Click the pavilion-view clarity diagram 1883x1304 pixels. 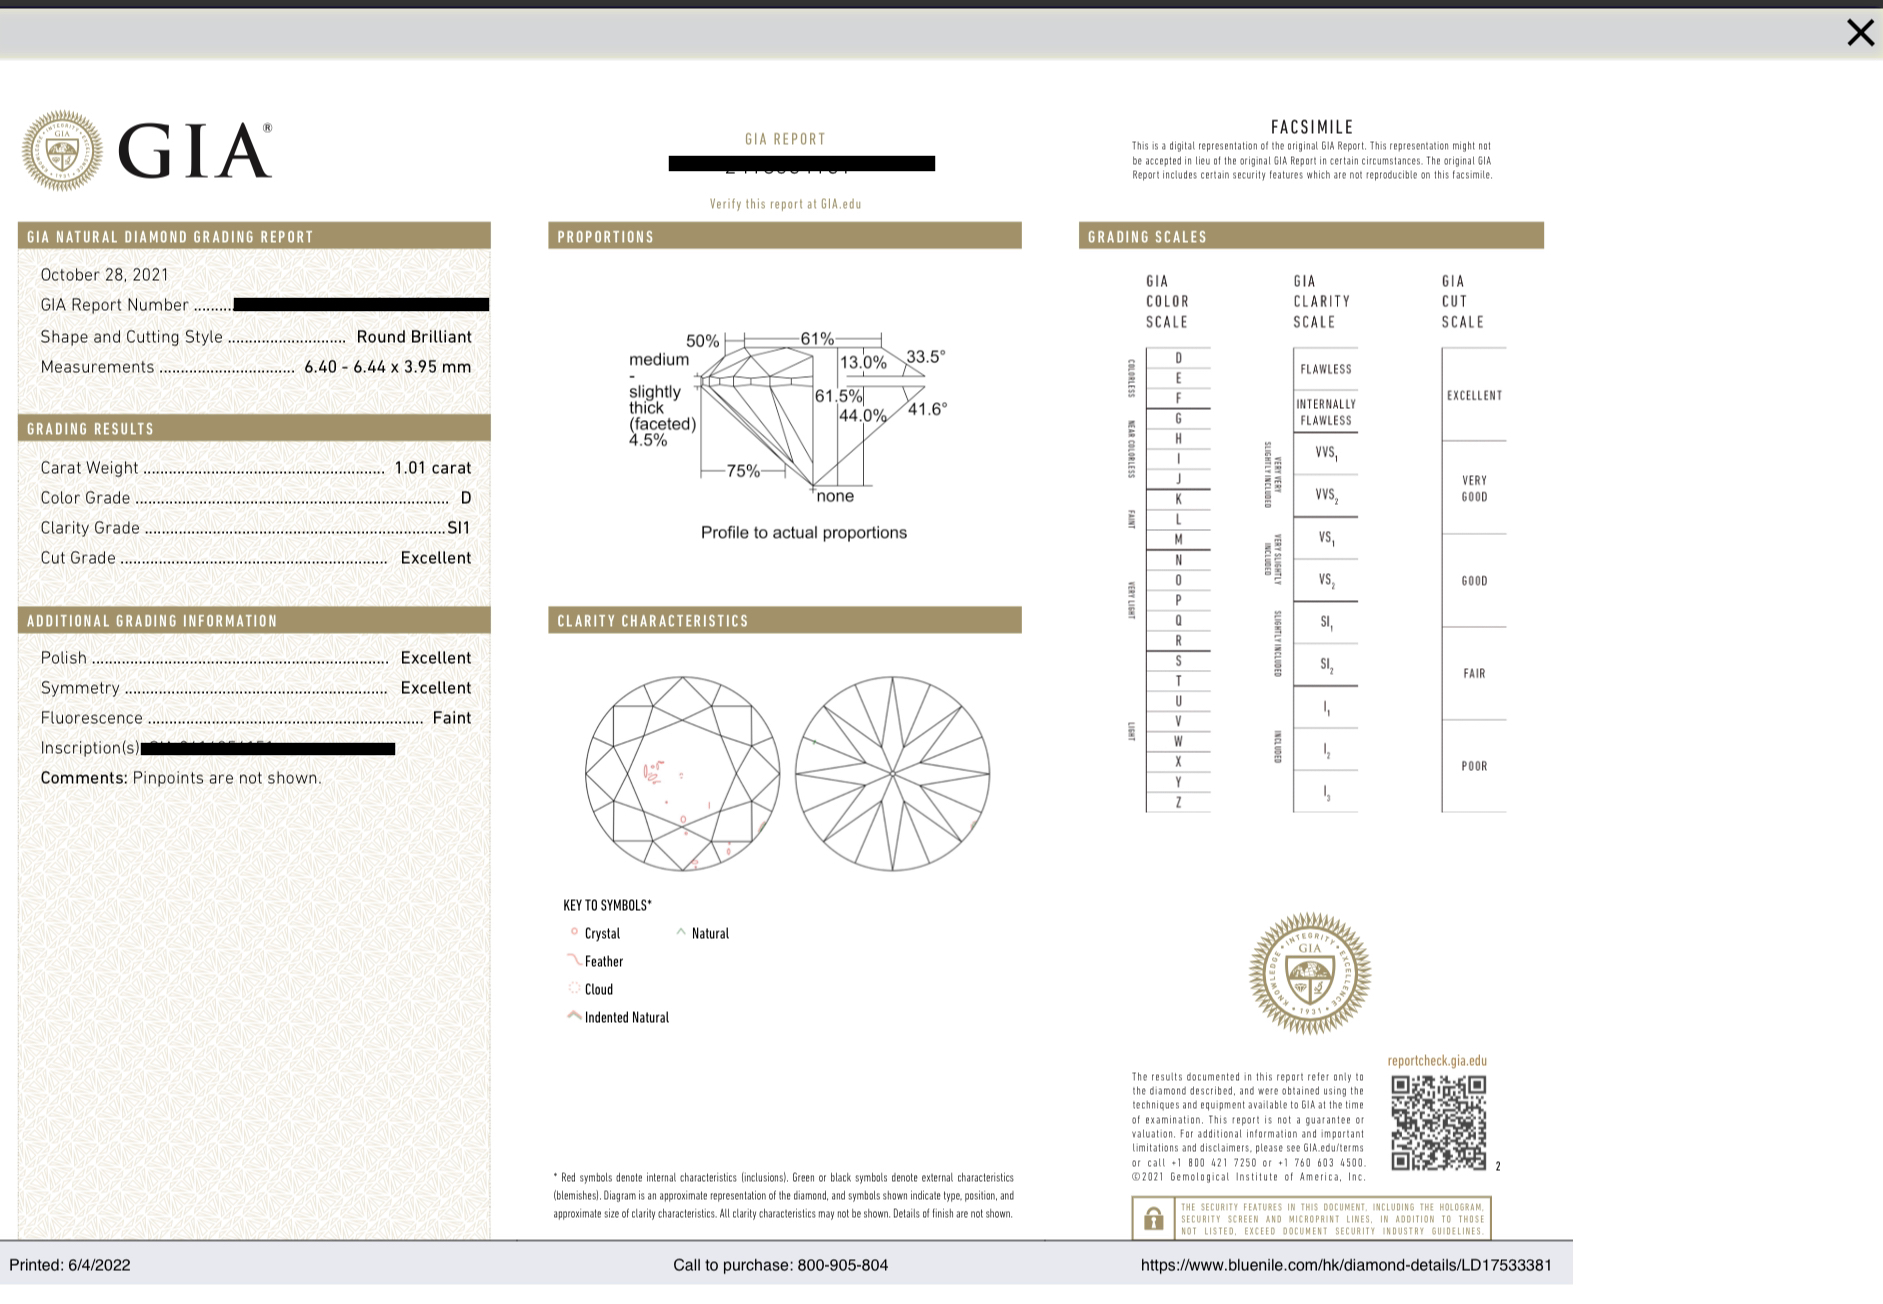892,773
